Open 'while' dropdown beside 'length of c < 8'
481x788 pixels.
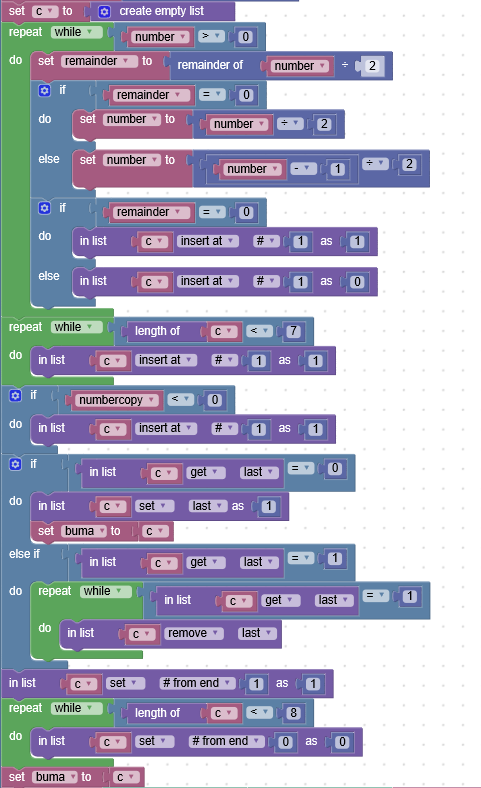coord(77,708)
